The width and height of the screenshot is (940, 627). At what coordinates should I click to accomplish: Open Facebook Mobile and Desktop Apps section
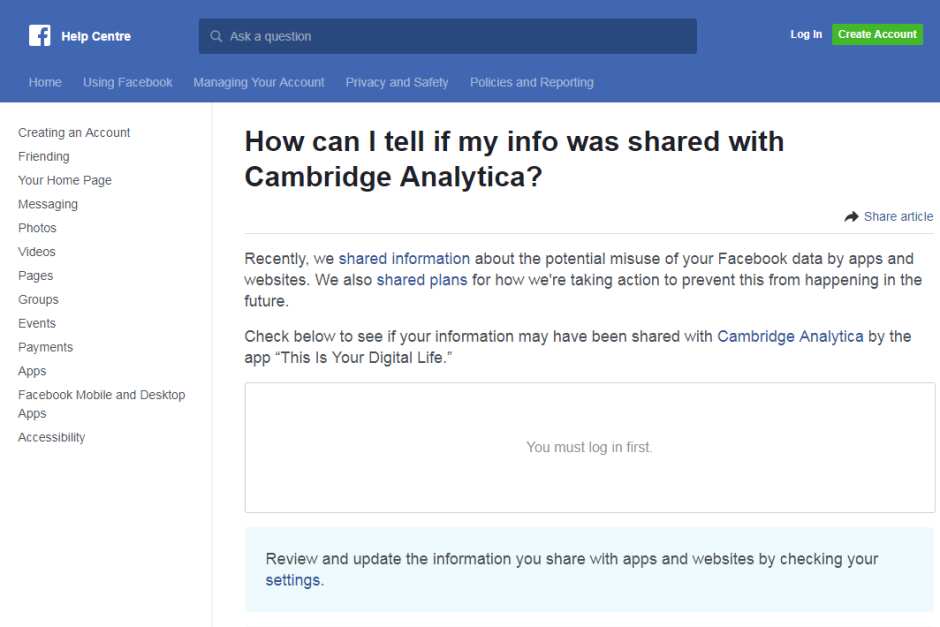[x=101, y=394]
